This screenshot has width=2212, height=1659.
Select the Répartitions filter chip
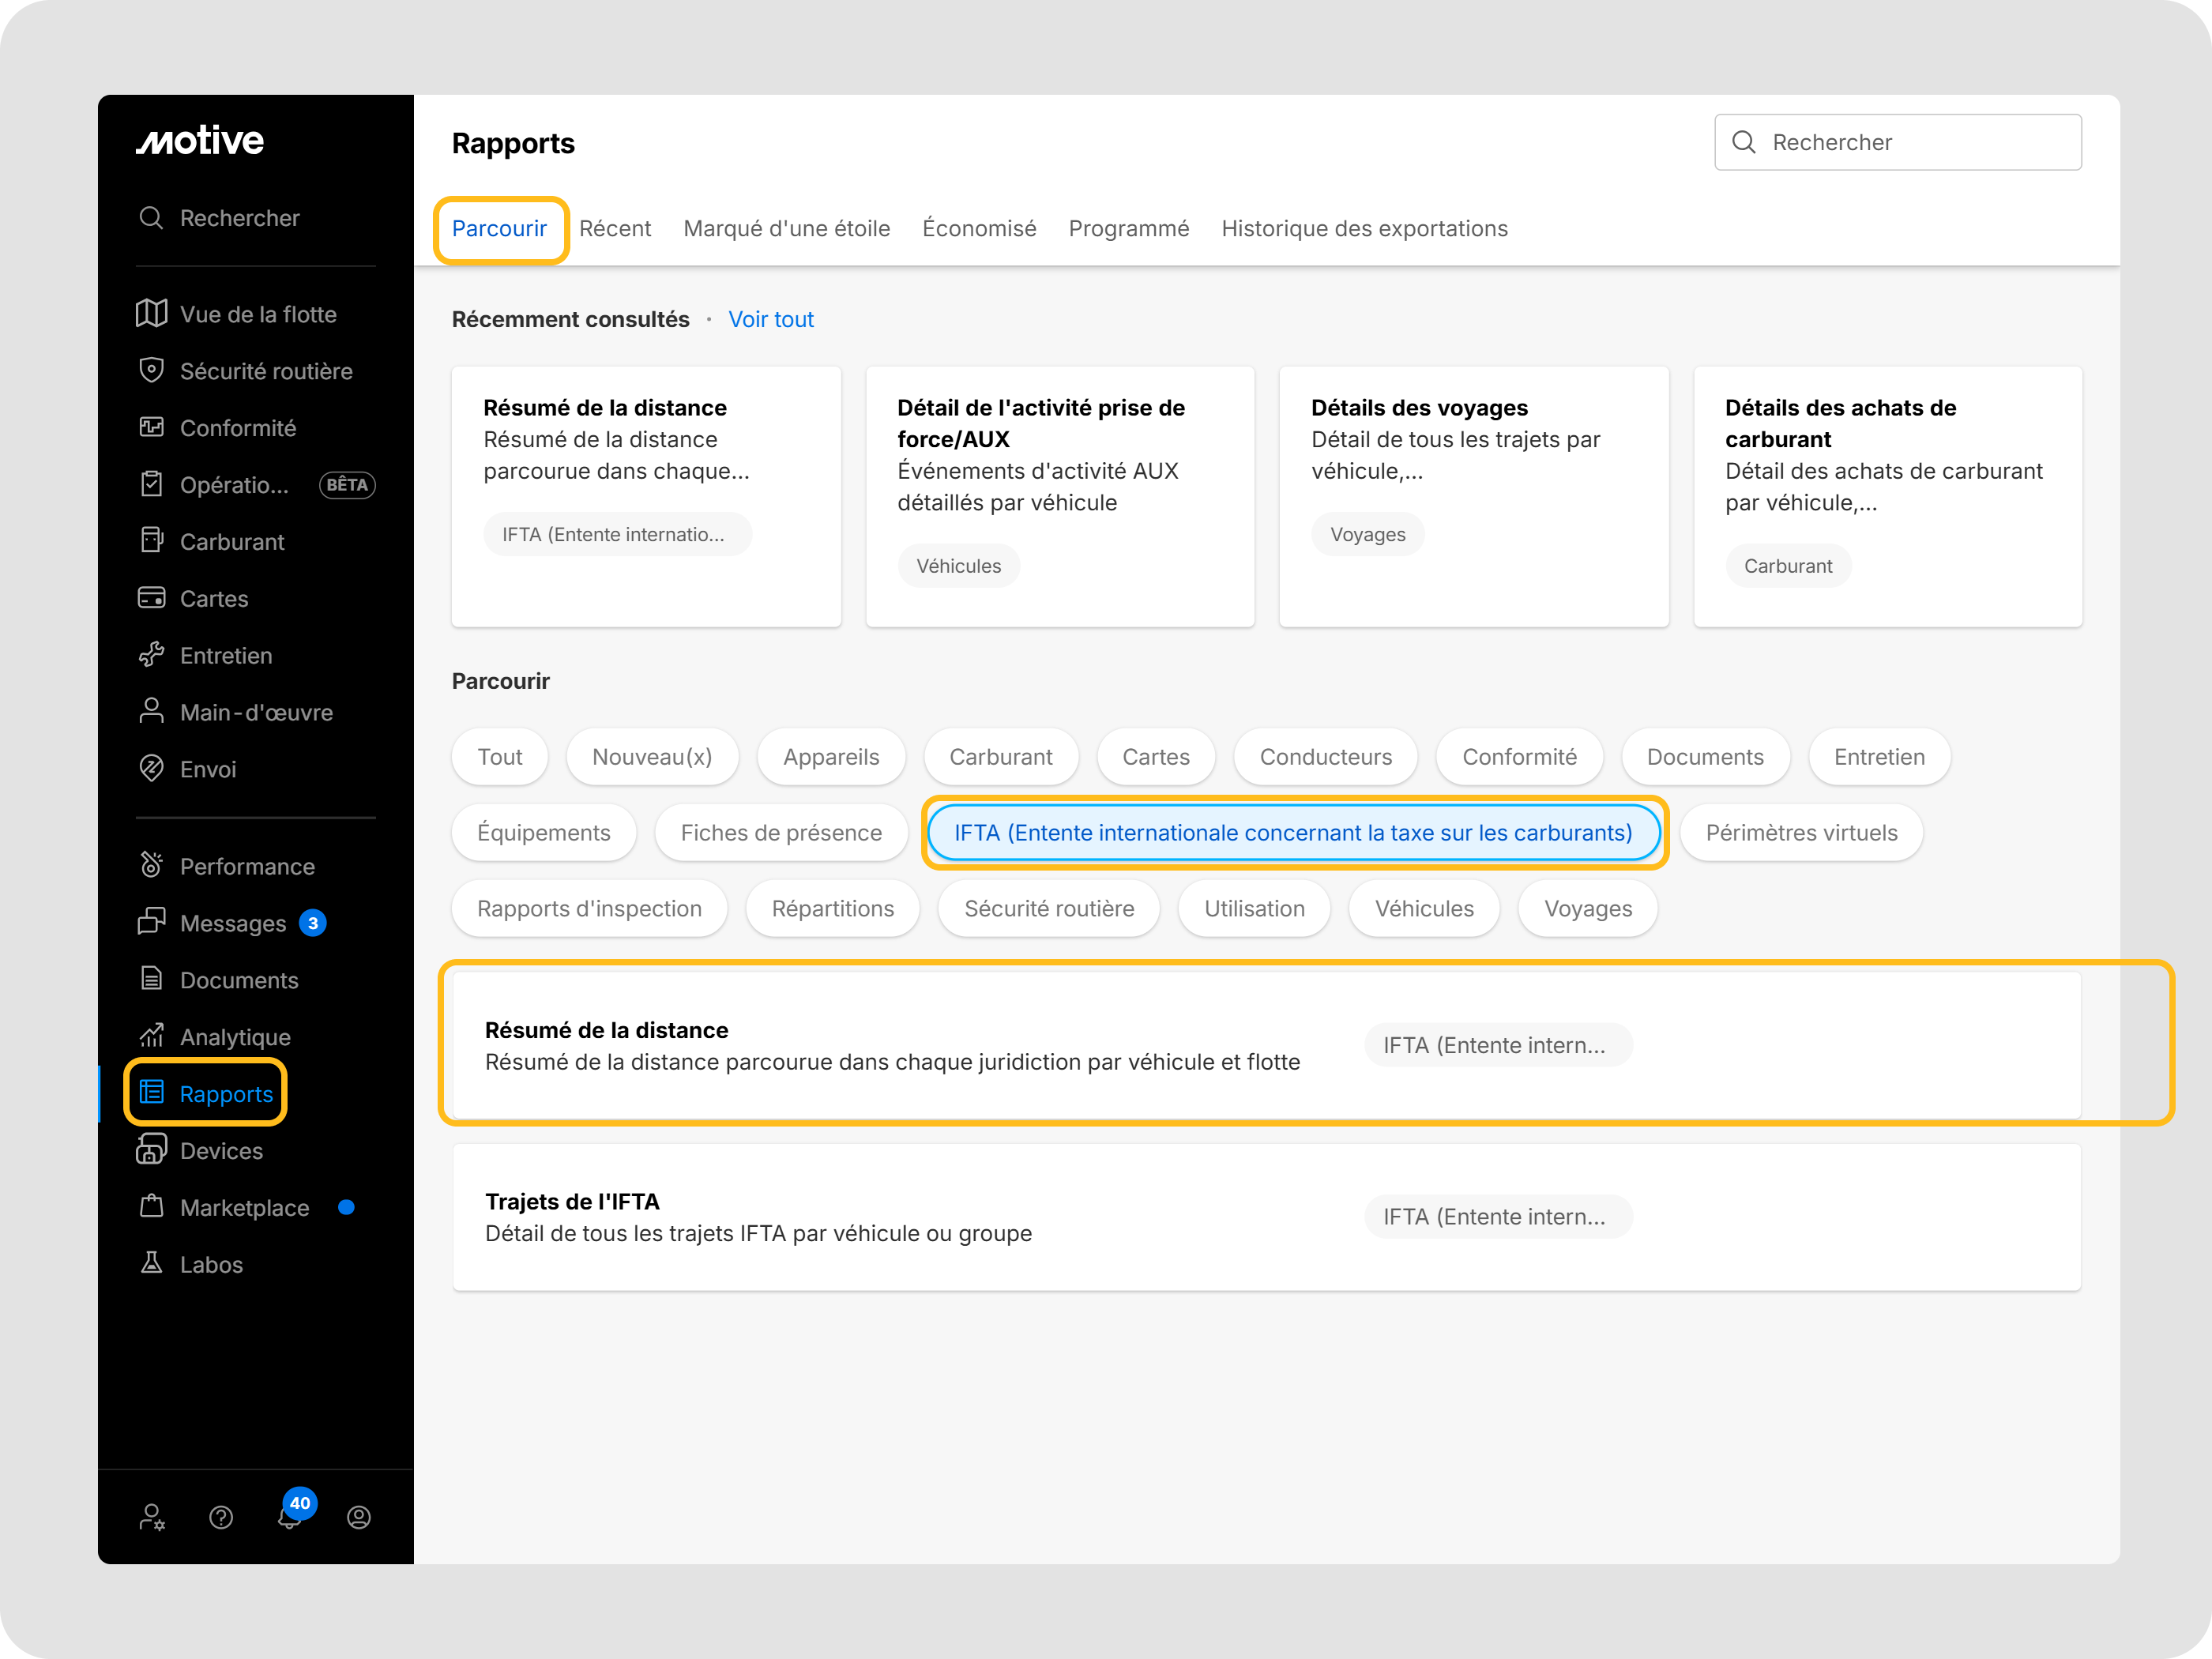point(833,909)
